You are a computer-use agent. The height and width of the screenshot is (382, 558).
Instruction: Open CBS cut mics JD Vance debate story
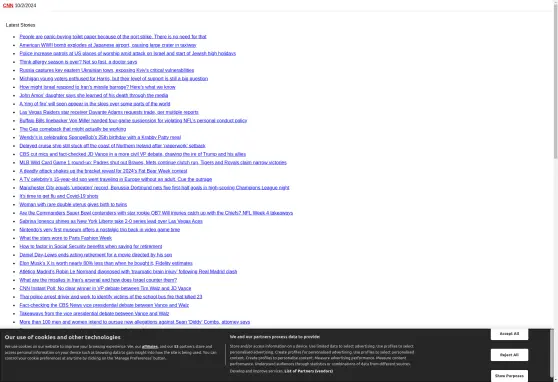132,154
